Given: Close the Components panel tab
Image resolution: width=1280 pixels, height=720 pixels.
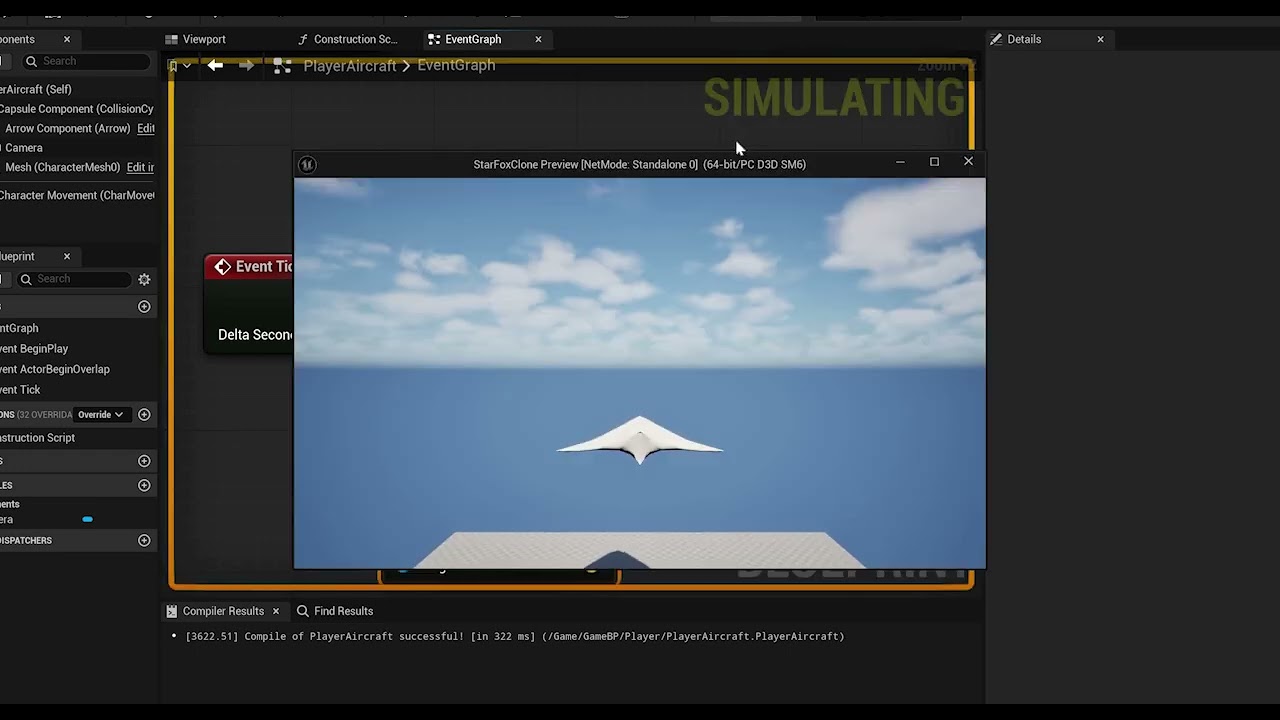Looking at the screenshot, I should click(x=67, y=39).
